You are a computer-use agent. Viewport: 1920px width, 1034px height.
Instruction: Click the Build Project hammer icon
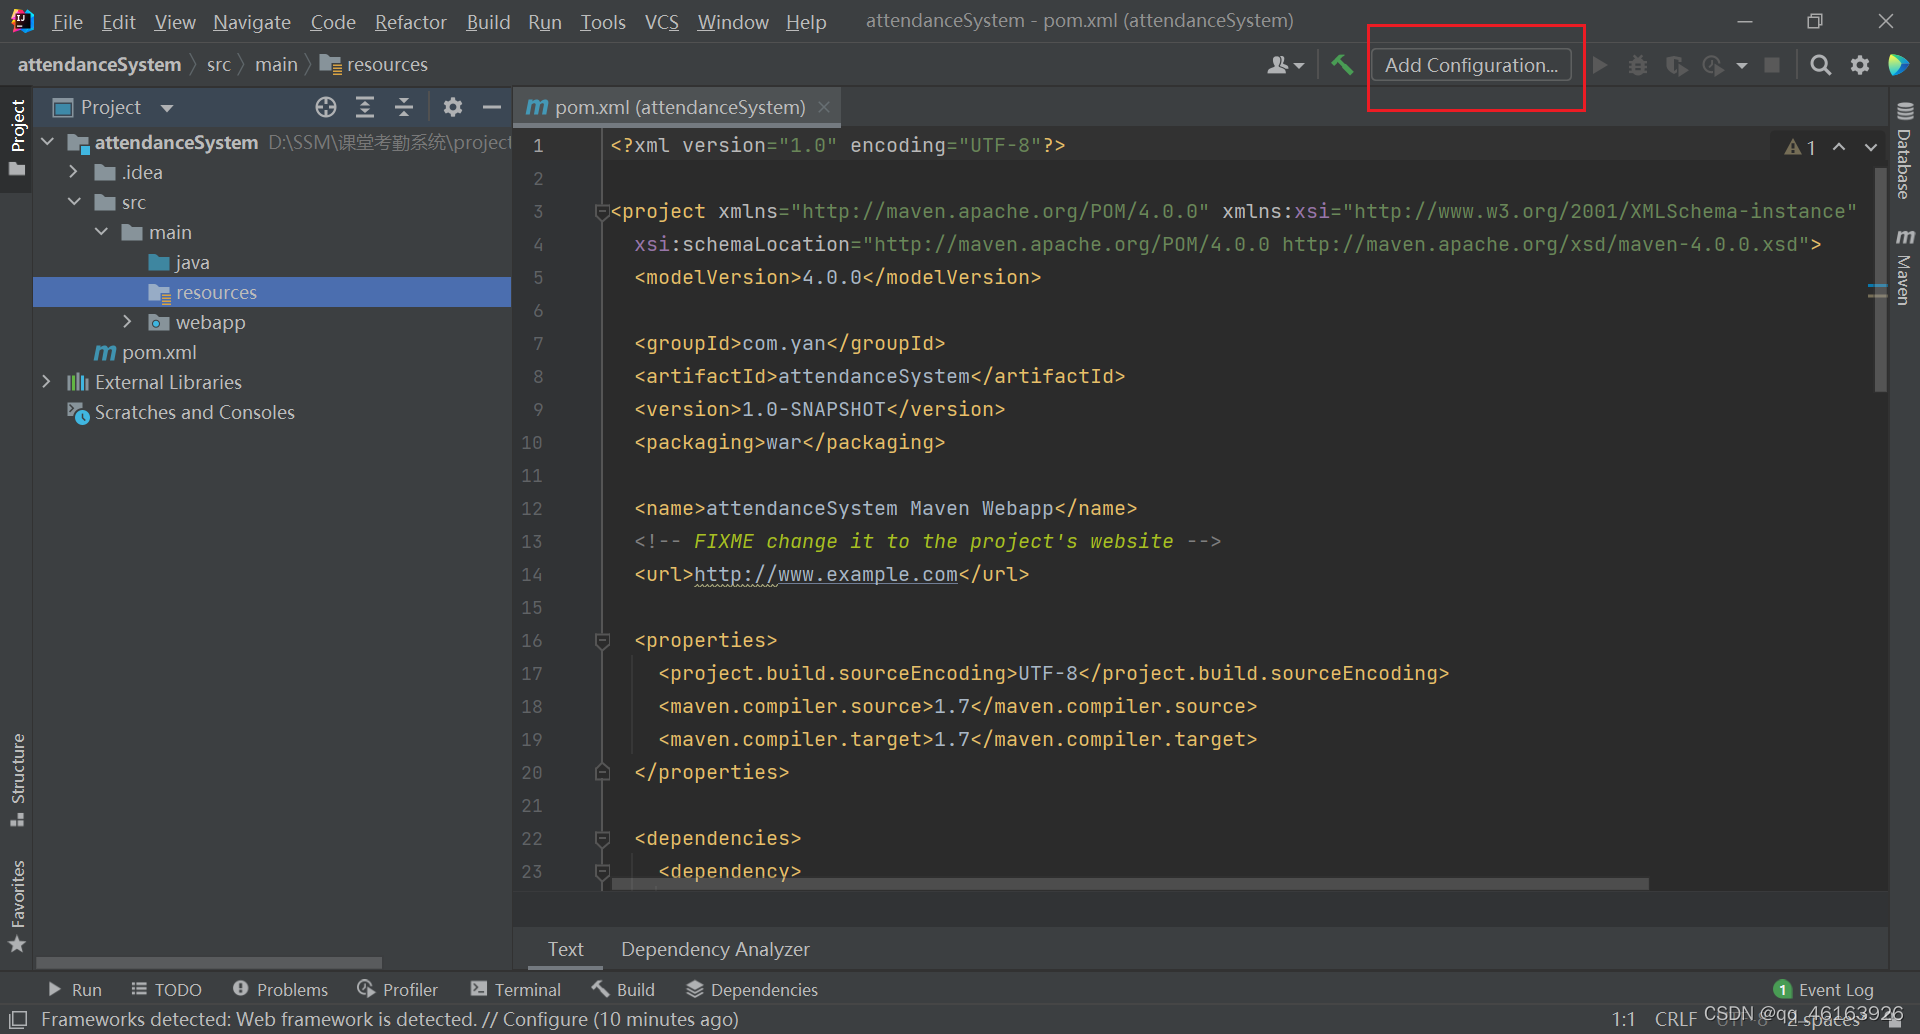click(x=1342, y=65)
